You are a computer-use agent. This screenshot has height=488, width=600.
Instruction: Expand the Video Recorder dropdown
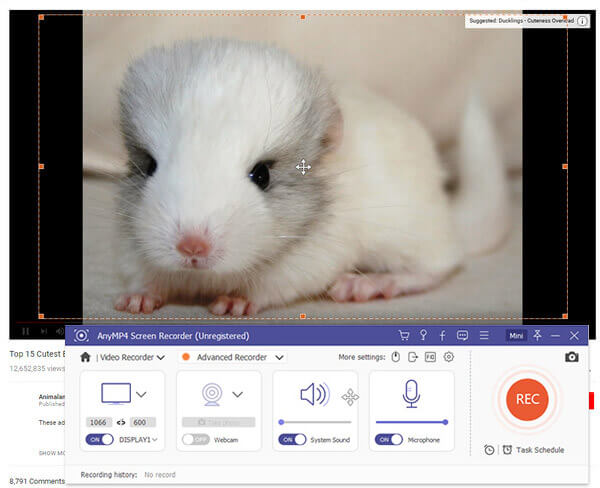(161, 357)
